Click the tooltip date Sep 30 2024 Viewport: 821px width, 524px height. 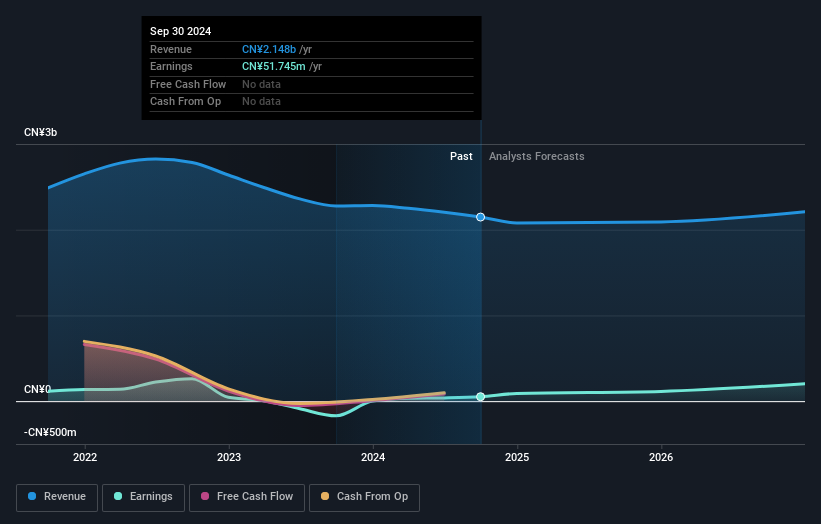(181, 31)
